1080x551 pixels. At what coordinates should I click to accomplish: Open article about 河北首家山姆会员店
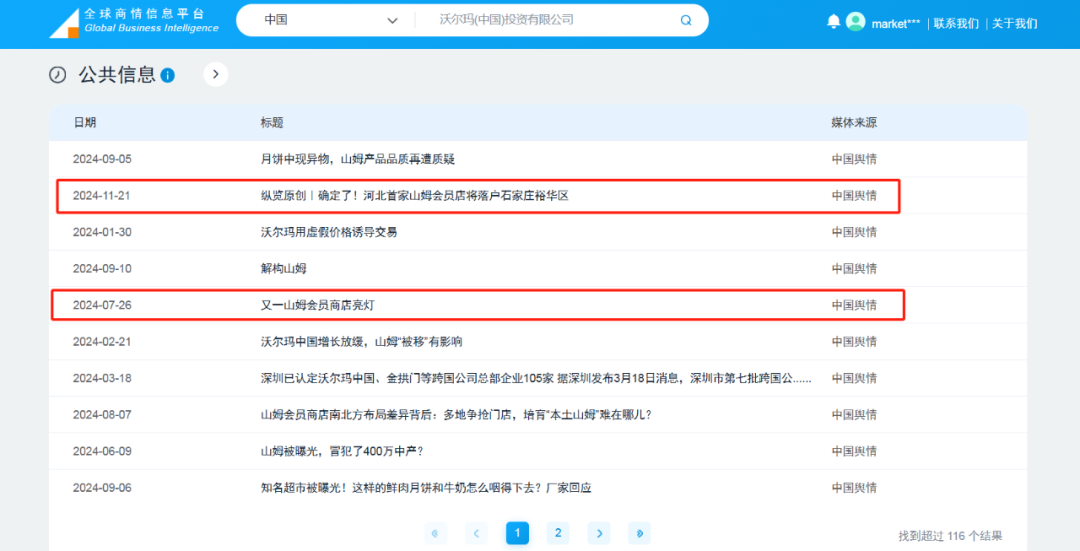(415, 196)
